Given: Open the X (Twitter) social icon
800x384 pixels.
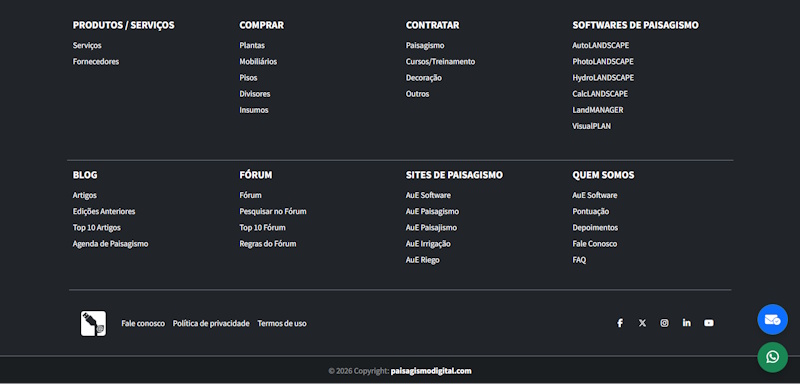Looking at the screenshot, I should pos(642,323).
